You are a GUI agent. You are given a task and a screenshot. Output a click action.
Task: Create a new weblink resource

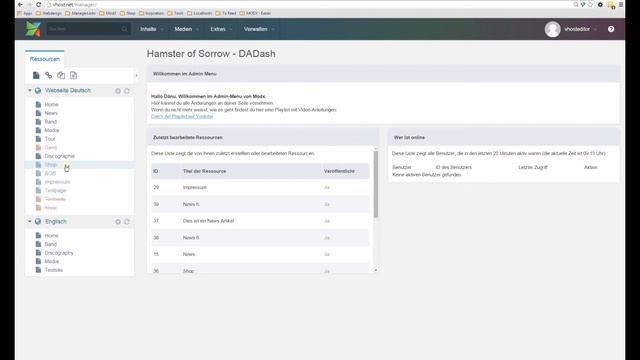[x=49, y=75]
